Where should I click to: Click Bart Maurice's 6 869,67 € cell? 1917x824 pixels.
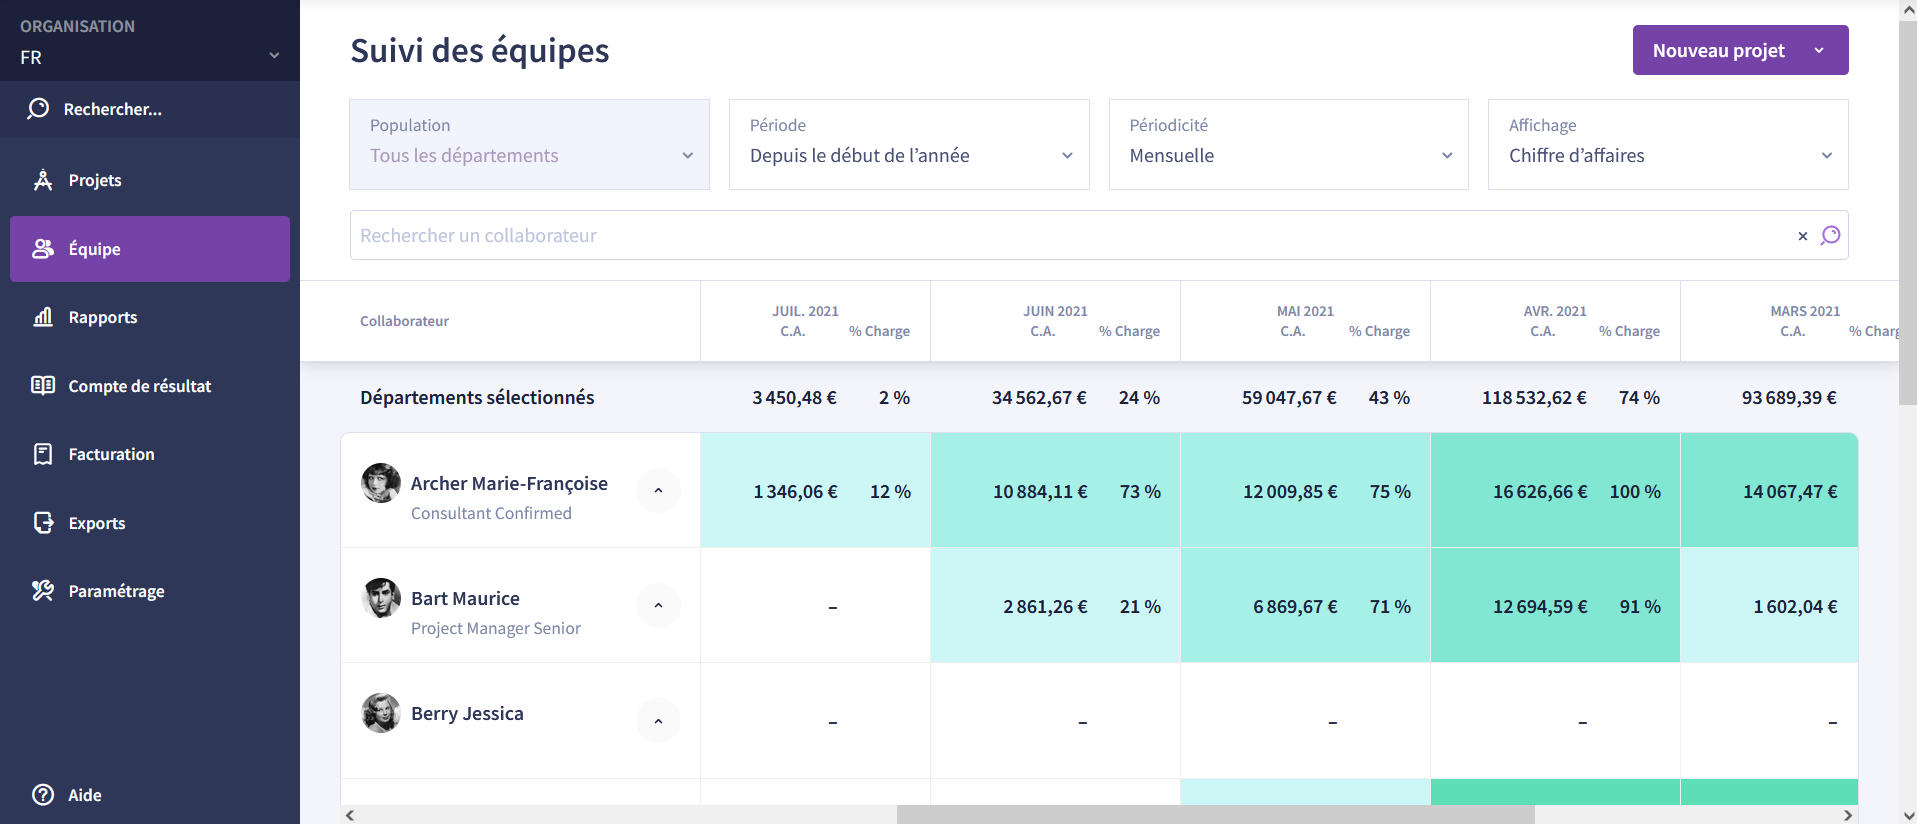[x=1295, y=606]
